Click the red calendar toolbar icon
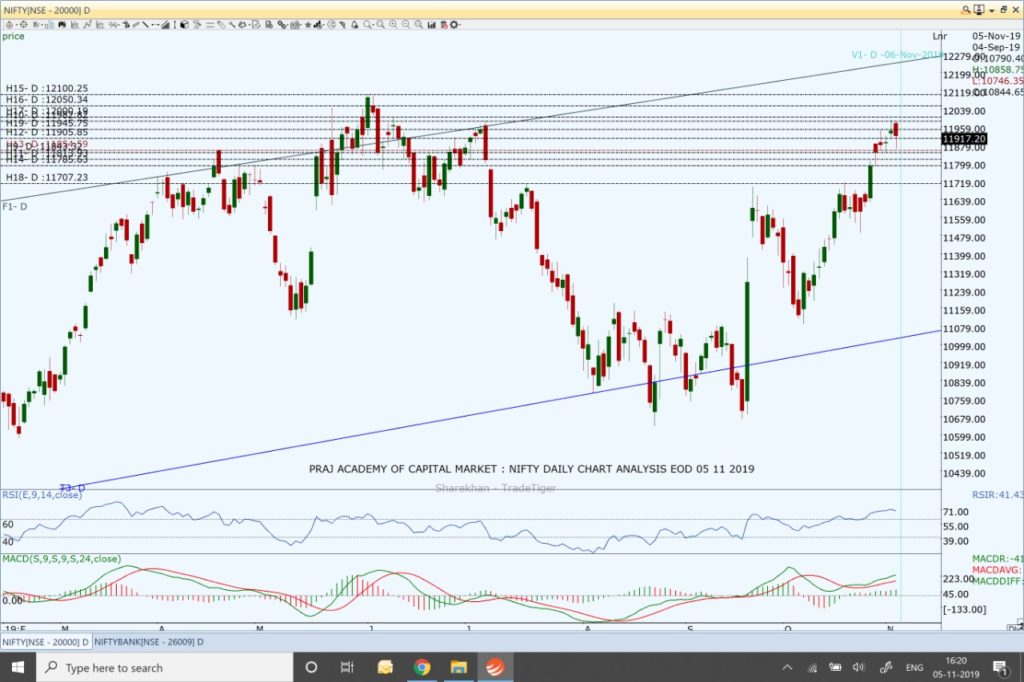 [x=444, y=25]
